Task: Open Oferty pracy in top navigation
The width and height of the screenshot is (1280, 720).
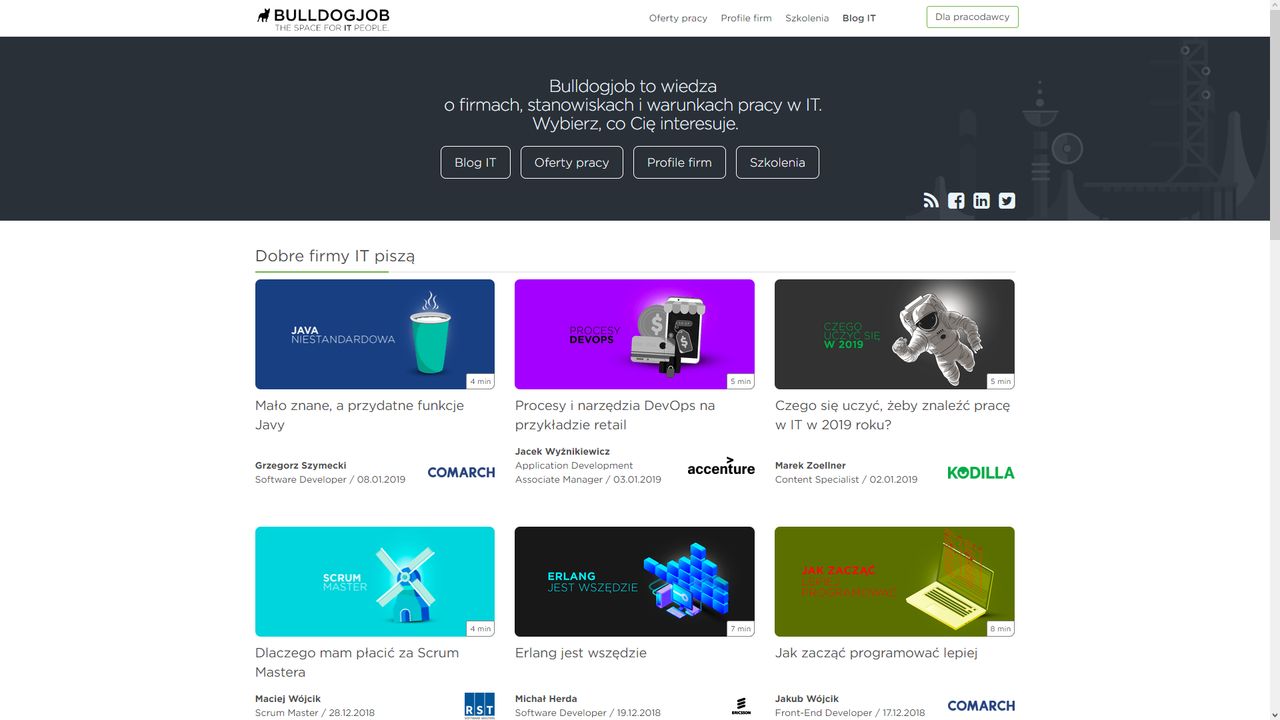Action: 678,18
